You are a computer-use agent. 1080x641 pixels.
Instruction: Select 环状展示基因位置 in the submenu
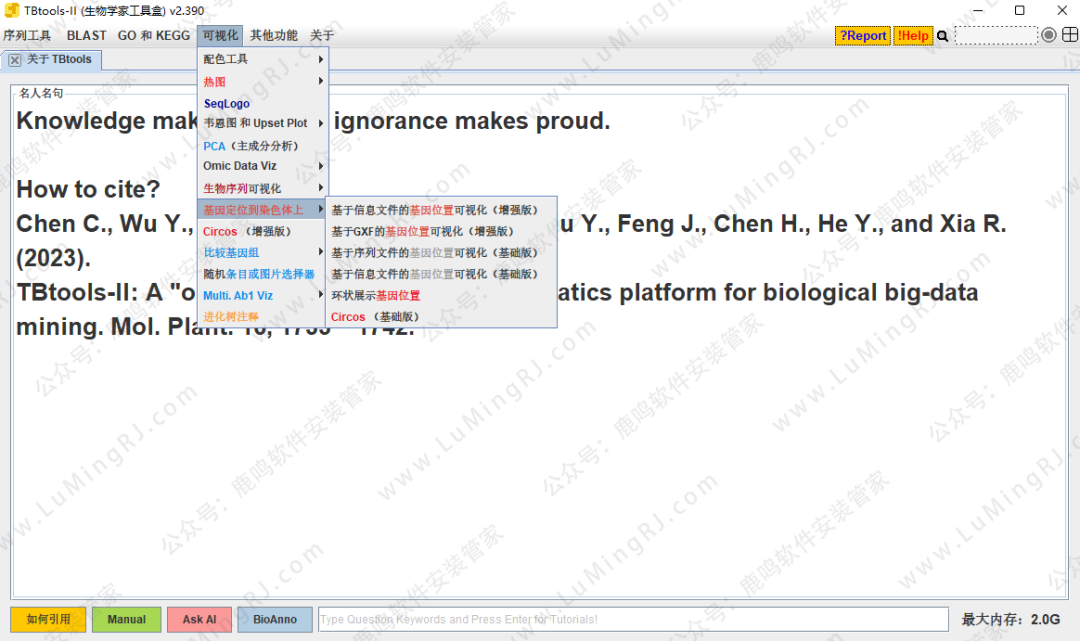click(376, 296)
